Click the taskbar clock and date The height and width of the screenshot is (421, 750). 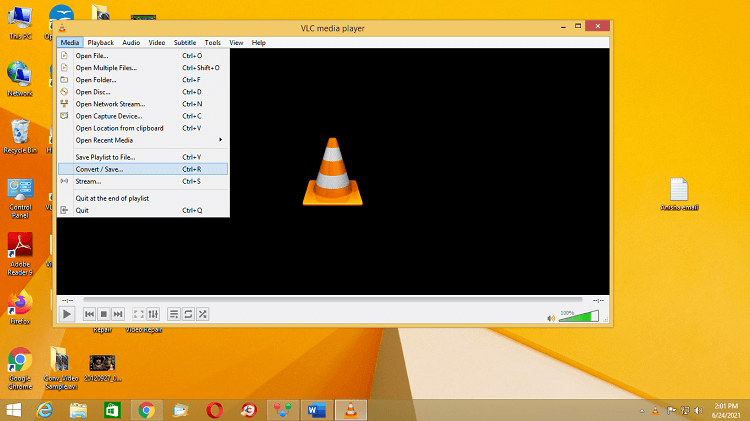(x=726, y=410)
